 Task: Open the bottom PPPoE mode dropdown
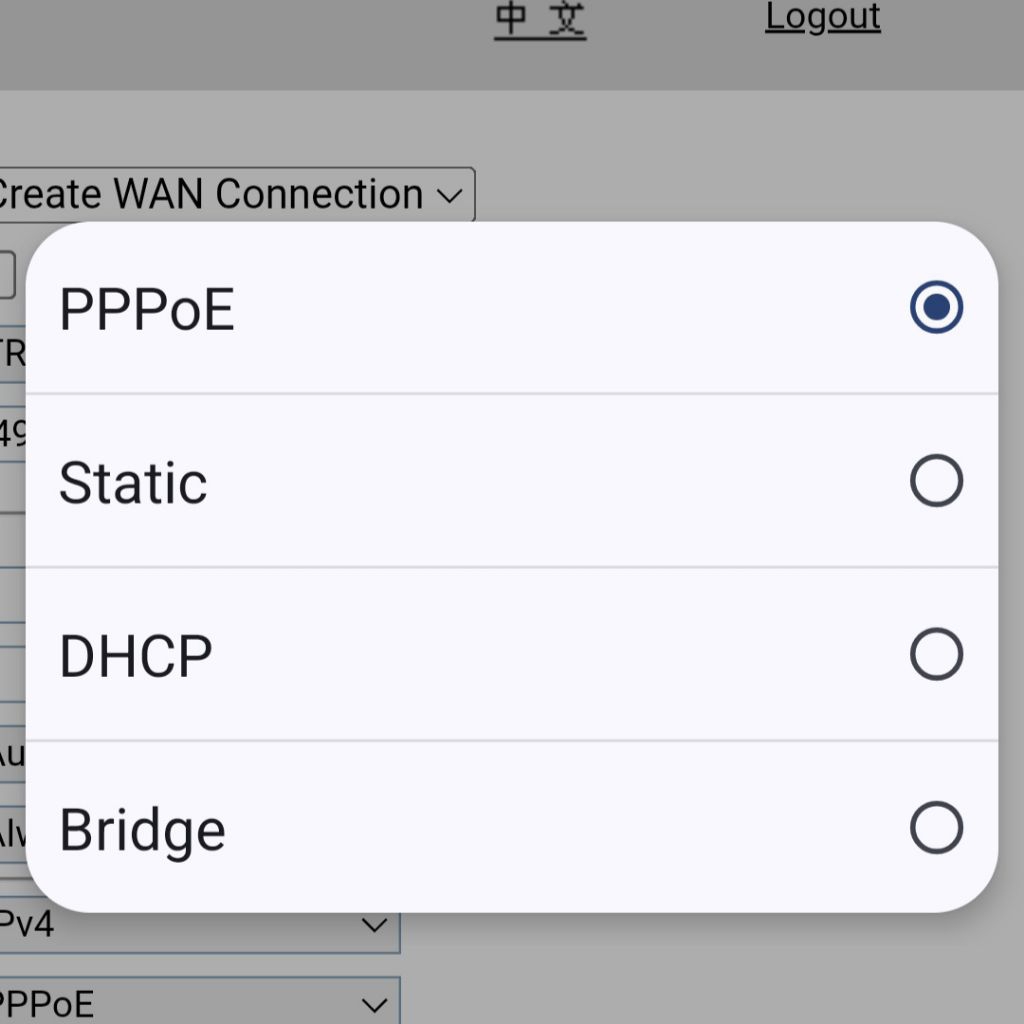click(x=190, y=1003)
